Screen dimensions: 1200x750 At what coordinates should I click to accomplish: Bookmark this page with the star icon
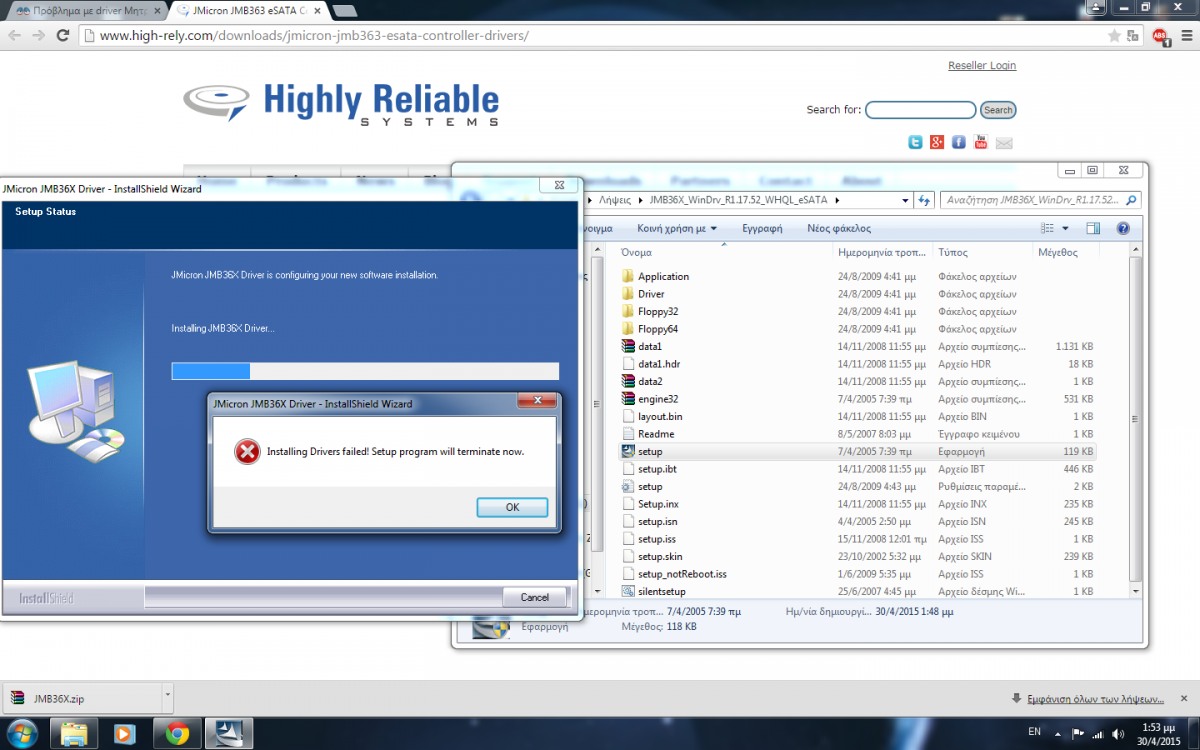[1114, 35]
